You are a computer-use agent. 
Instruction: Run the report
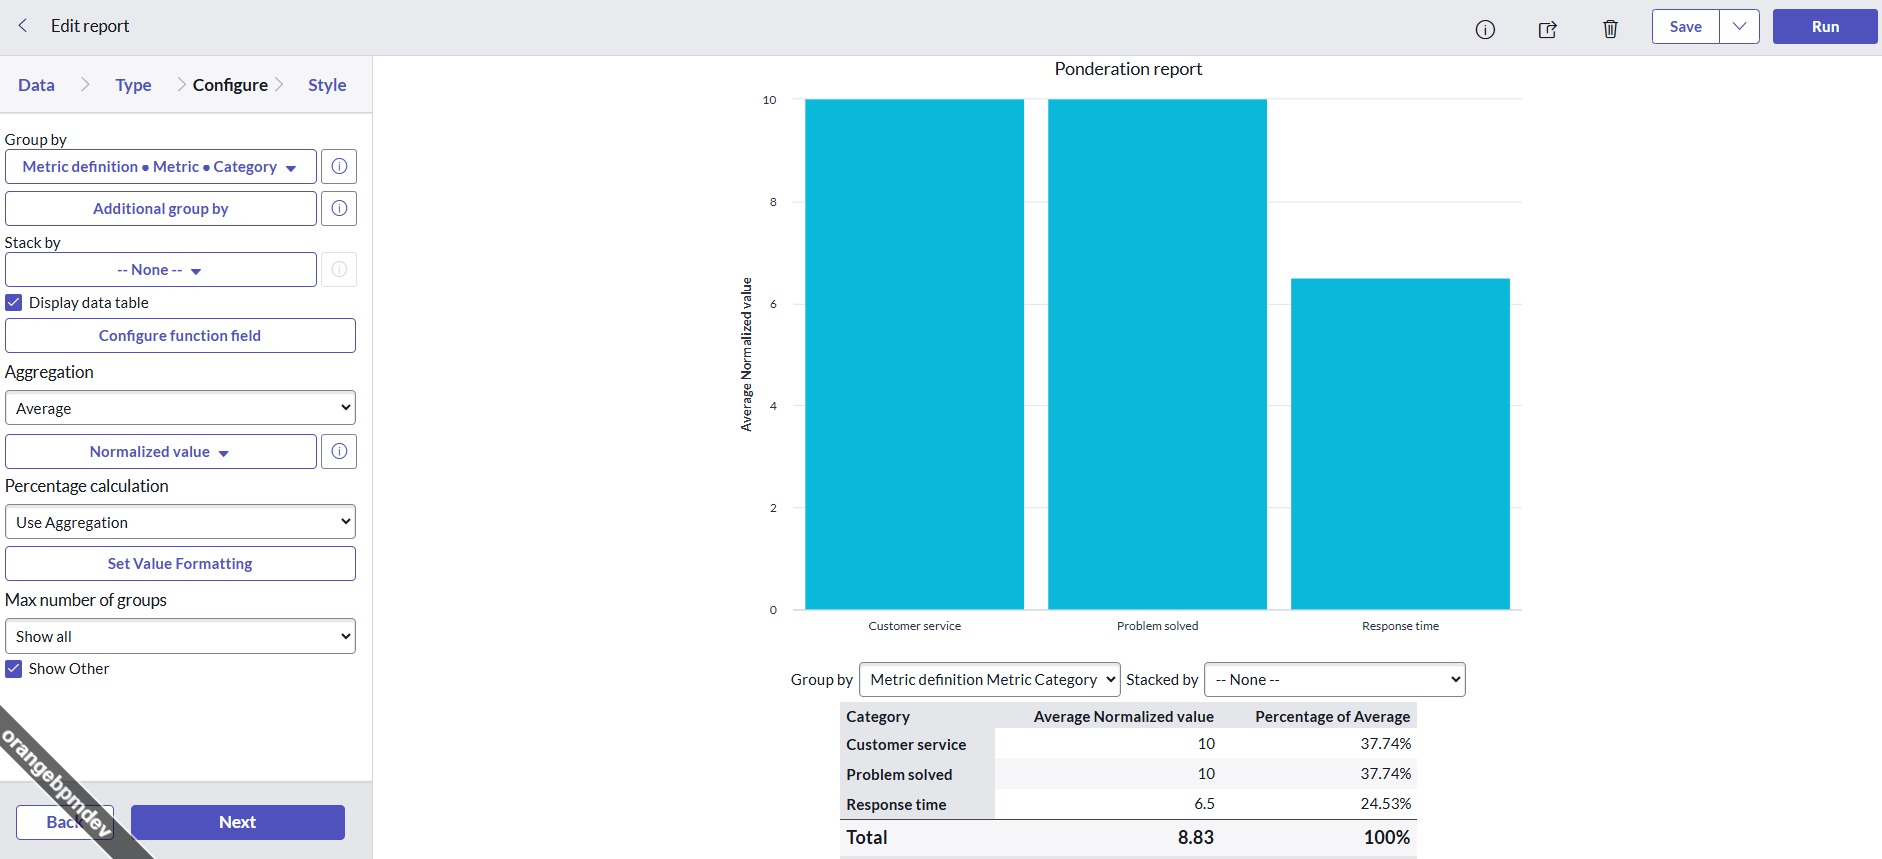(x=1825, y=27)
